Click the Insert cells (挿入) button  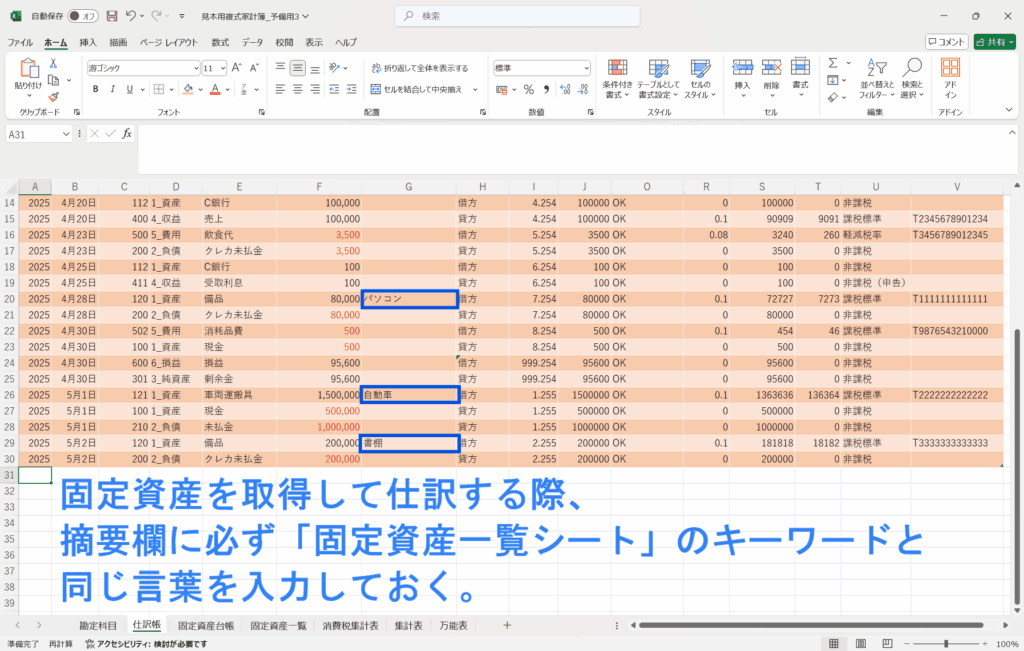[x=743, y=78]
